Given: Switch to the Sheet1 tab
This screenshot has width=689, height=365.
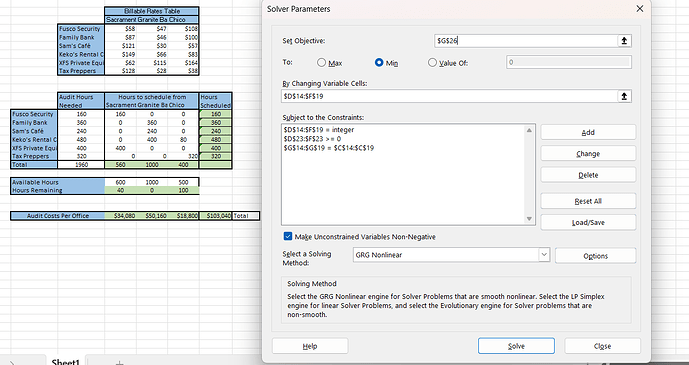Looking at the screenshot, I should (x=66, y=361).
